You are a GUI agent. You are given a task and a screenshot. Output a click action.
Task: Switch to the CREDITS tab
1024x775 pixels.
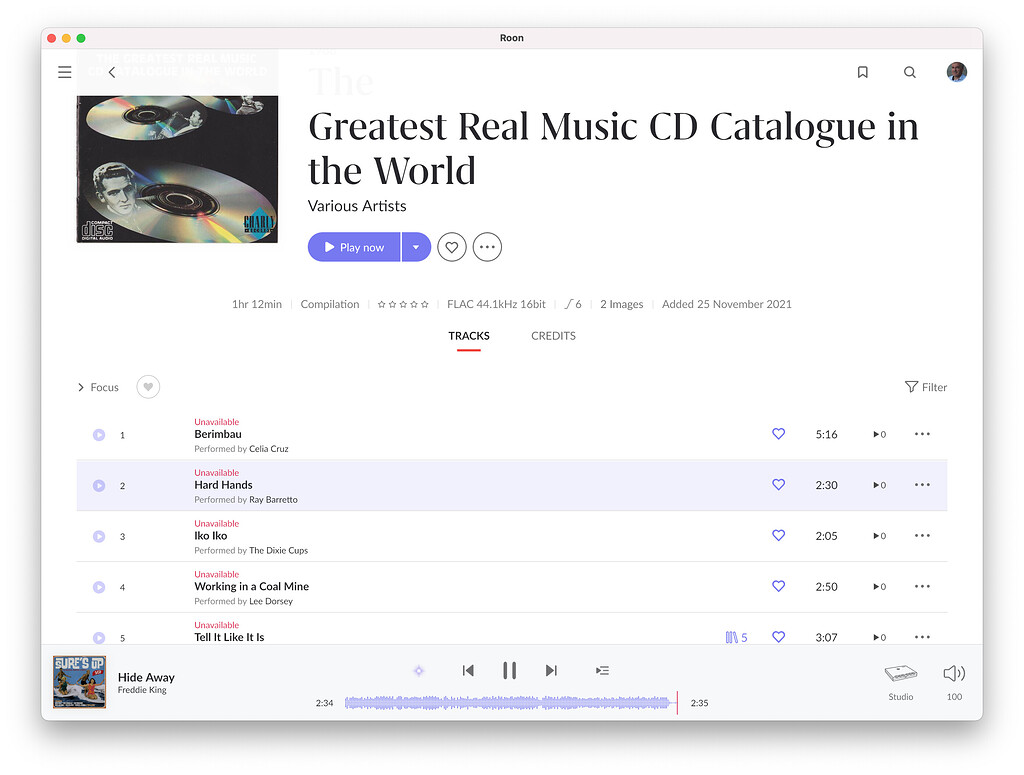pos(553,336)
